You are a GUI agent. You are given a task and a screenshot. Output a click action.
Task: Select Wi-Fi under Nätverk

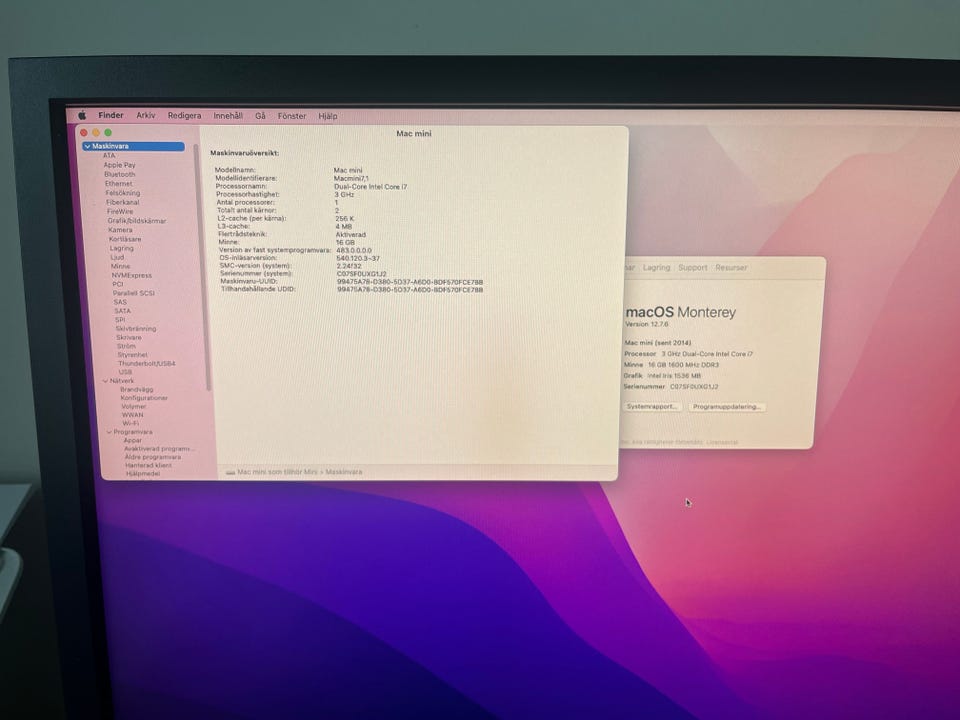click(x=130, y=424)
